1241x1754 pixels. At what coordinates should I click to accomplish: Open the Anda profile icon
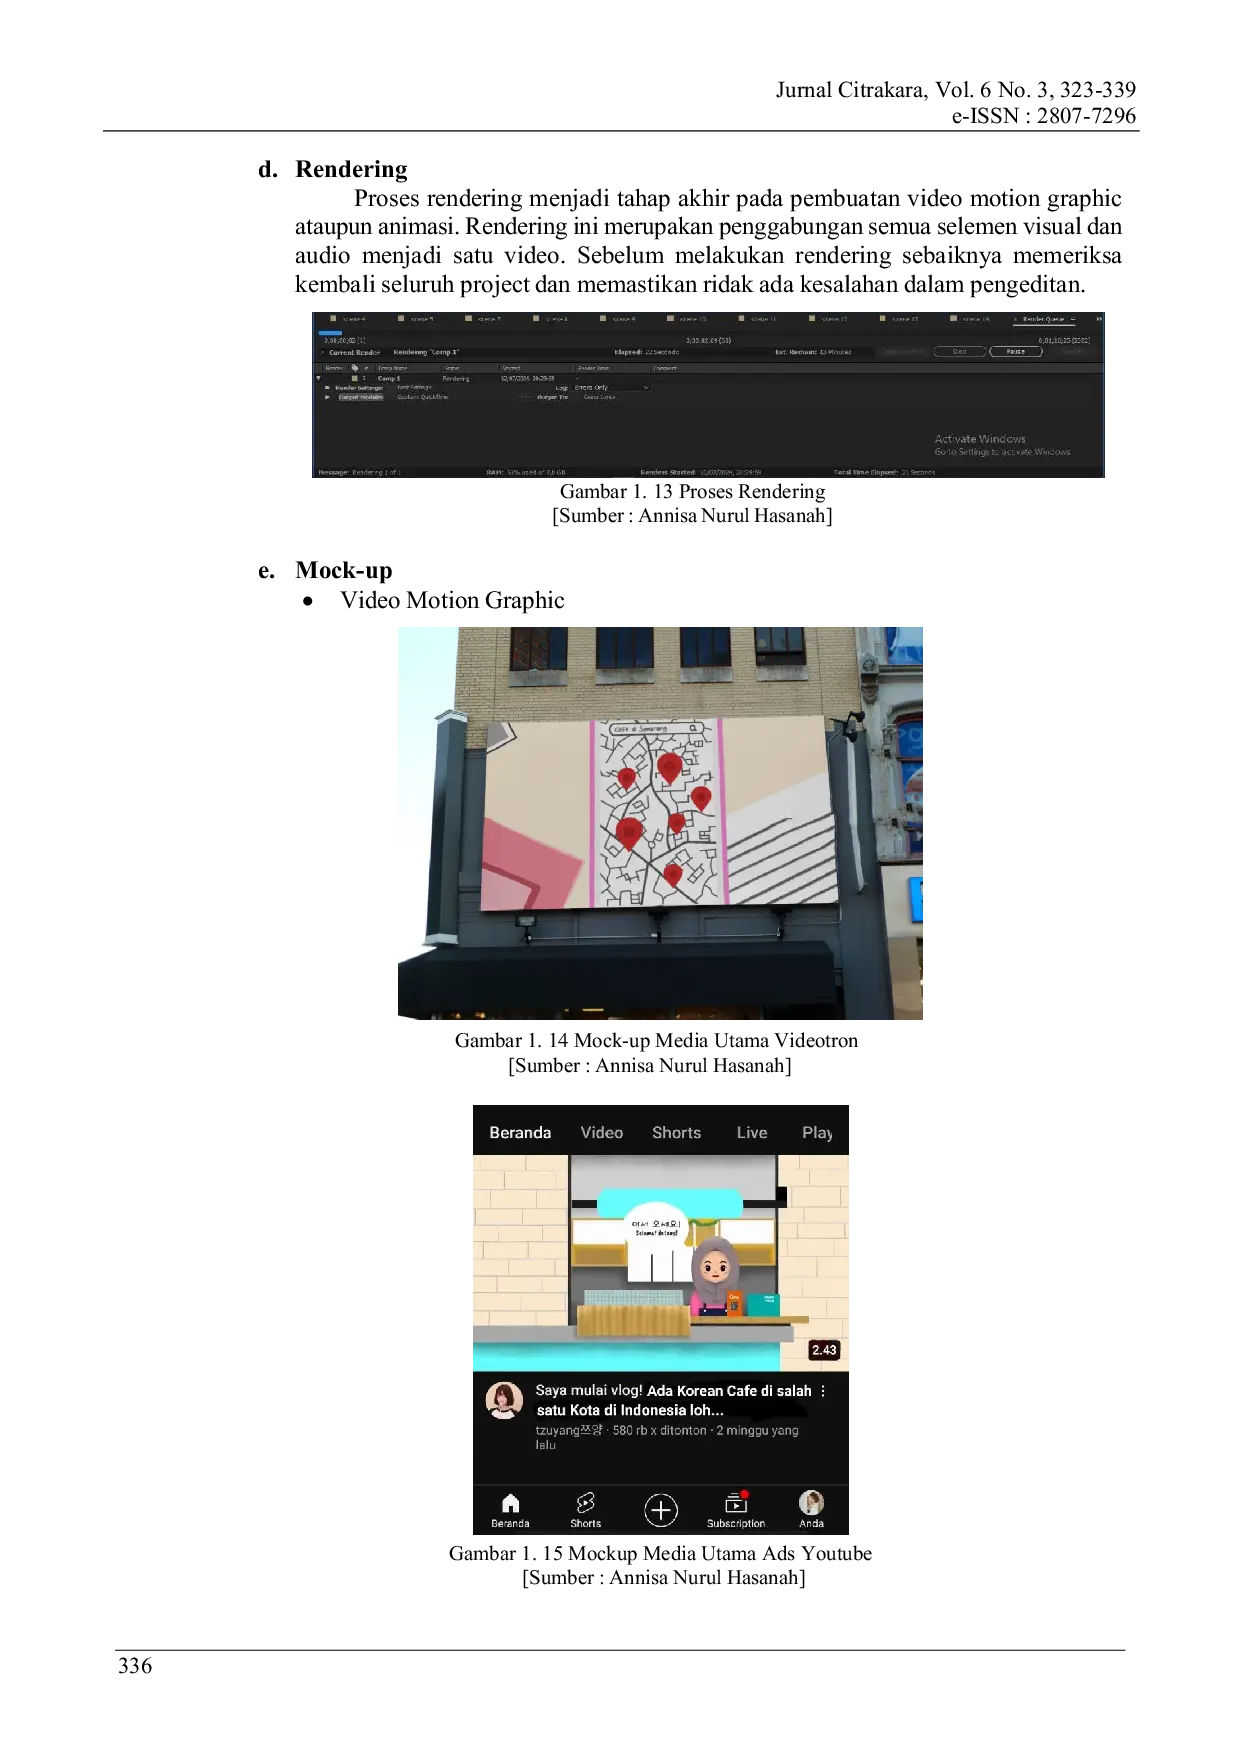[x=811, y=1503]
